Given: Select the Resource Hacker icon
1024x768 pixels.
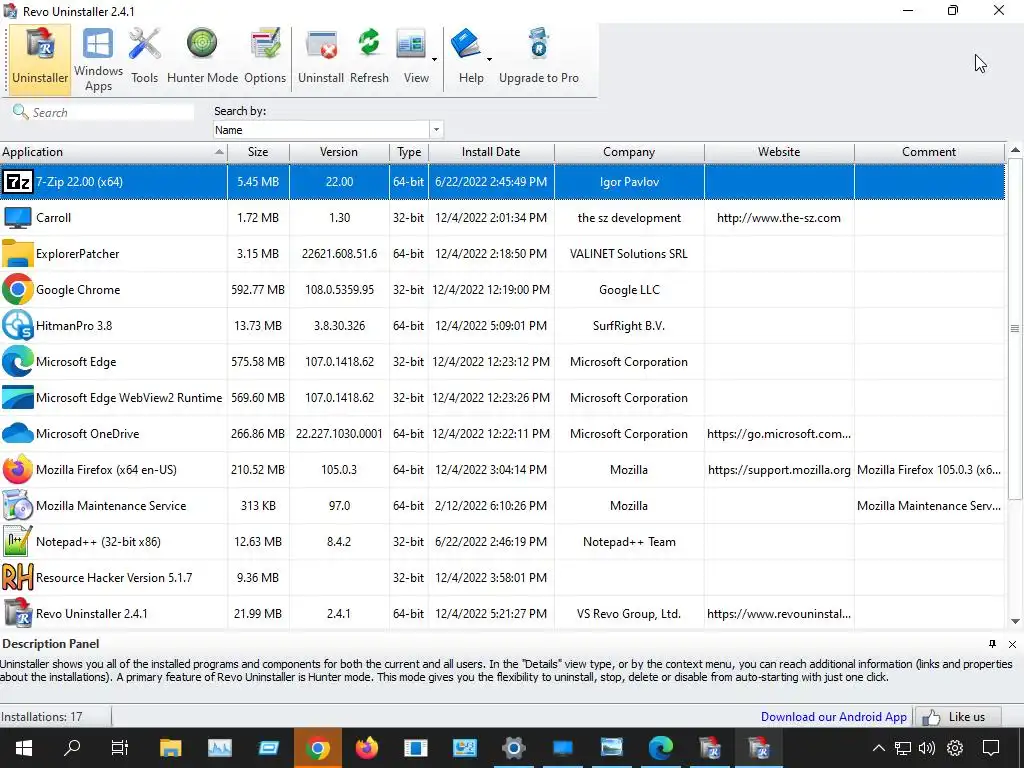Looking at the screenshot, I should pyautogui.click(x=18, y=577).
